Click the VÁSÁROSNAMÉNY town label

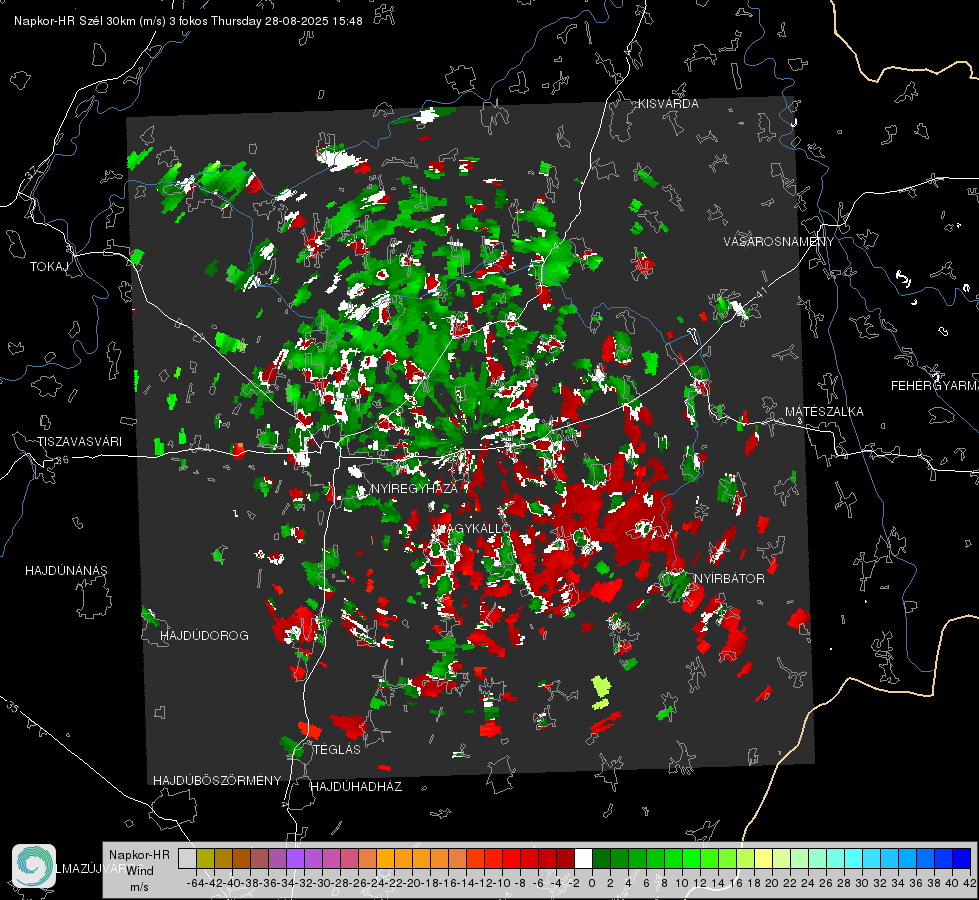[x=779, y=242]
